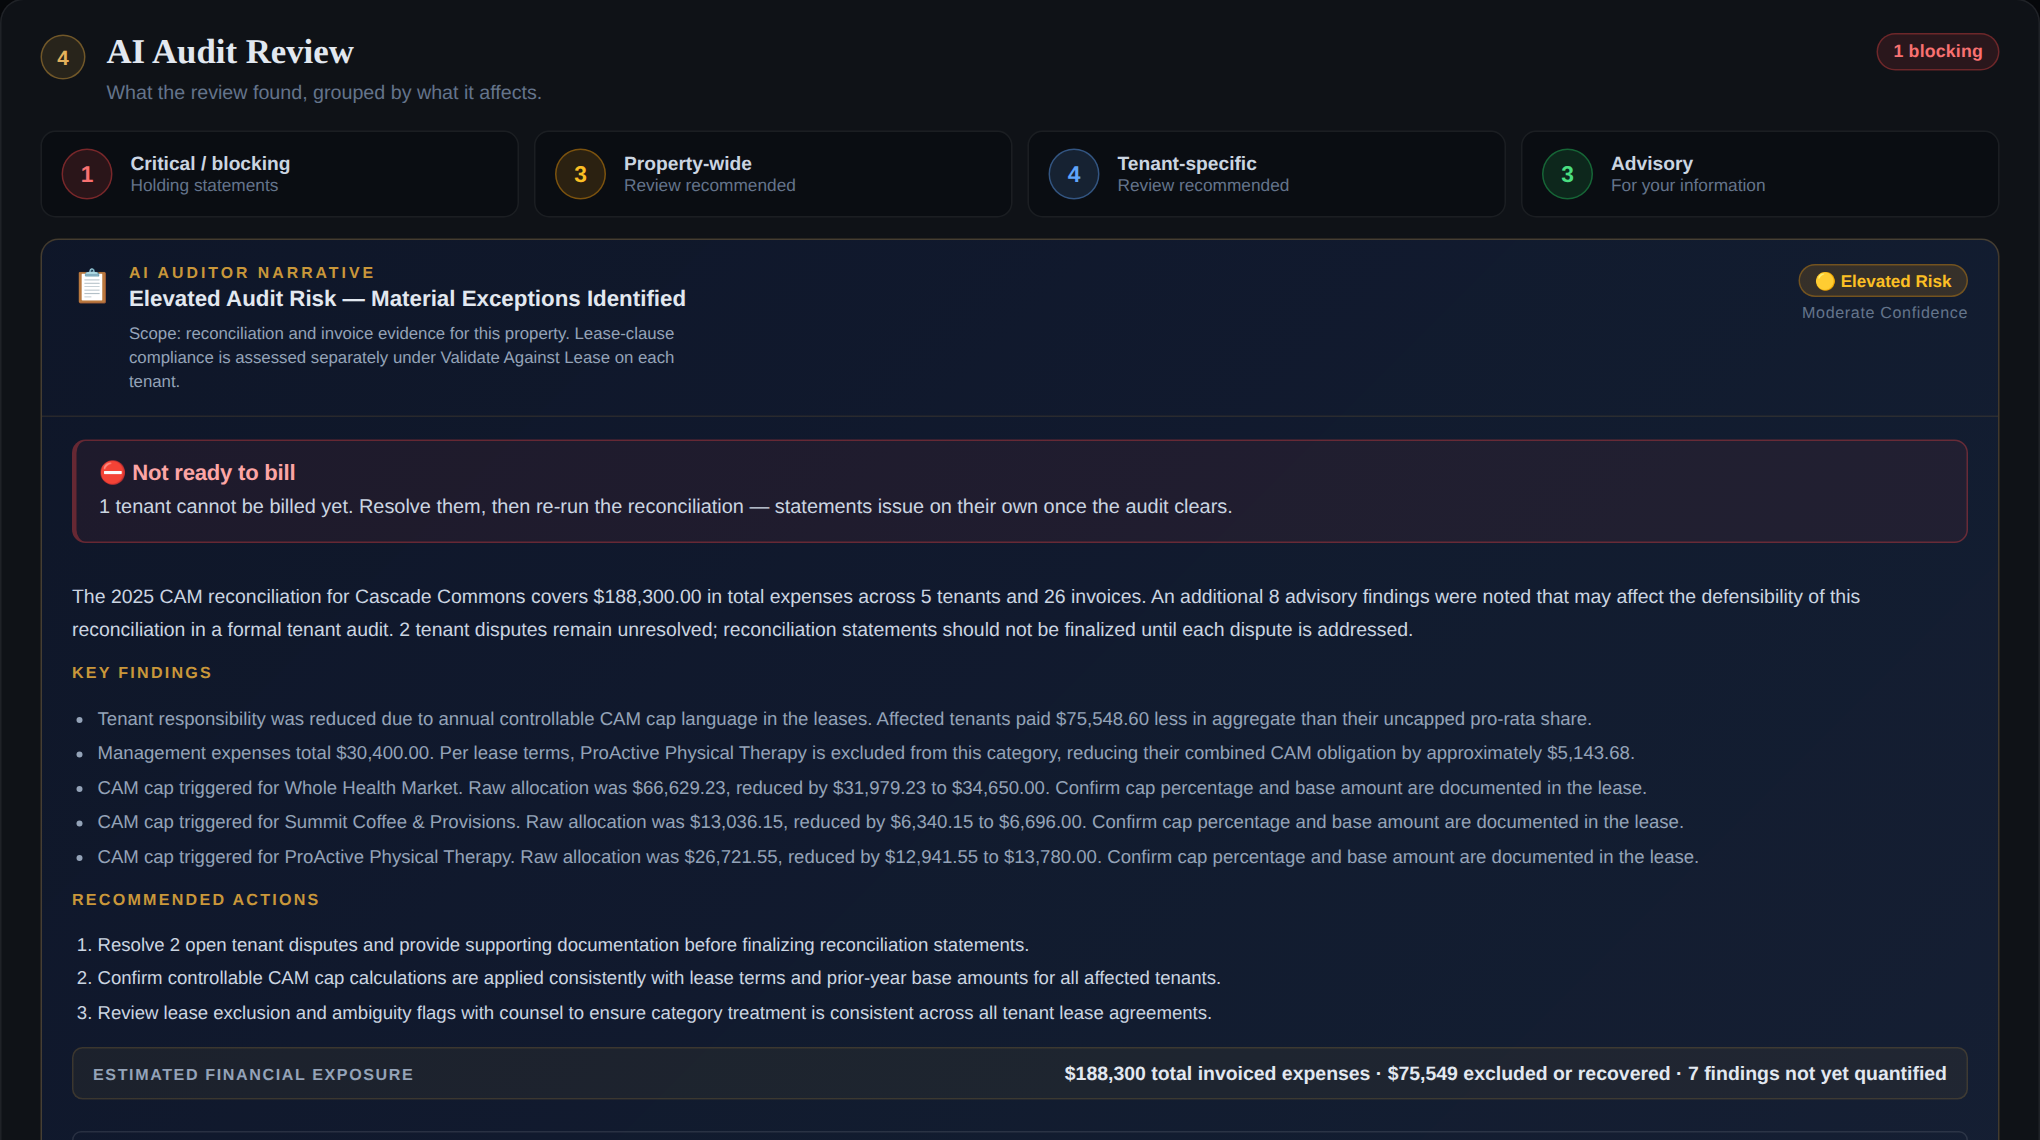Open the Property-wide category card
2040x1140 pixels.
[773, 174]
